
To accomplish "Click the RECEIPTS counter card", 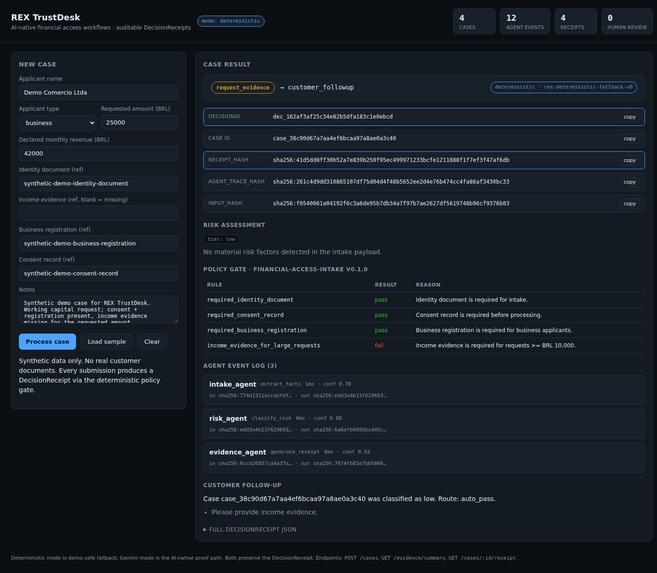I will tap(576, 21).
